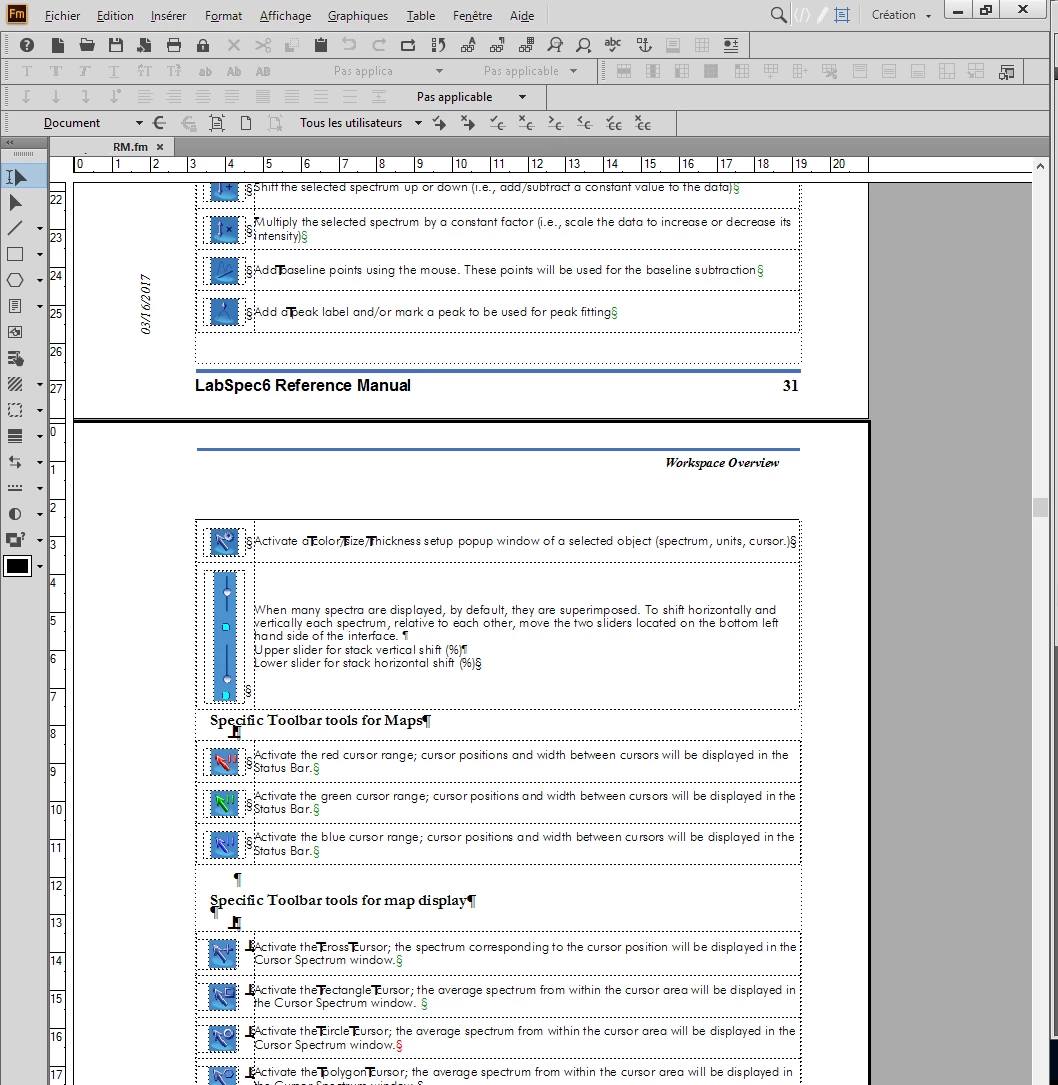Select the object arrow pointer tool

click(15, 203)
